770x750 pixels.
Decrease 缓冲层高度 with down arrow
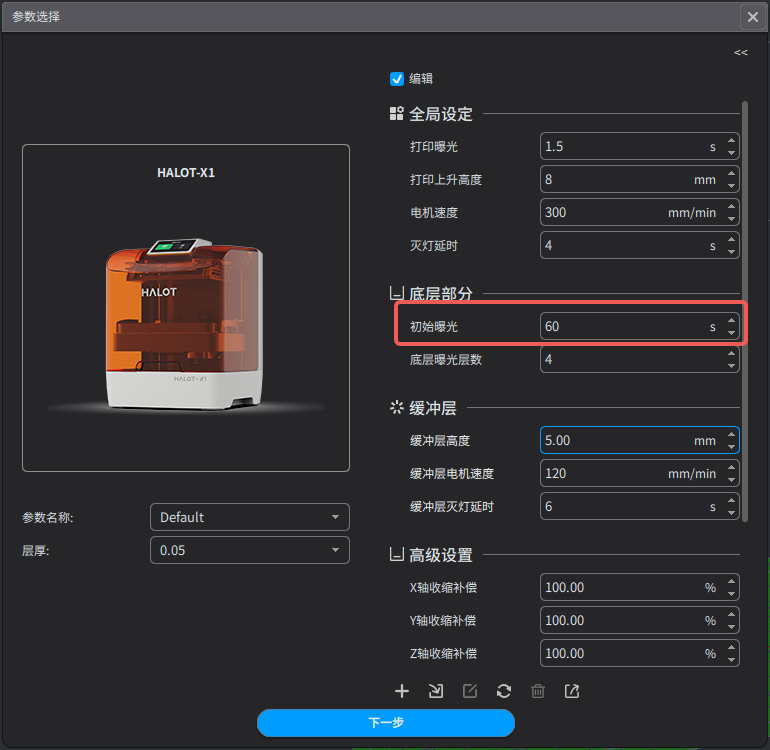coord(731,446)
